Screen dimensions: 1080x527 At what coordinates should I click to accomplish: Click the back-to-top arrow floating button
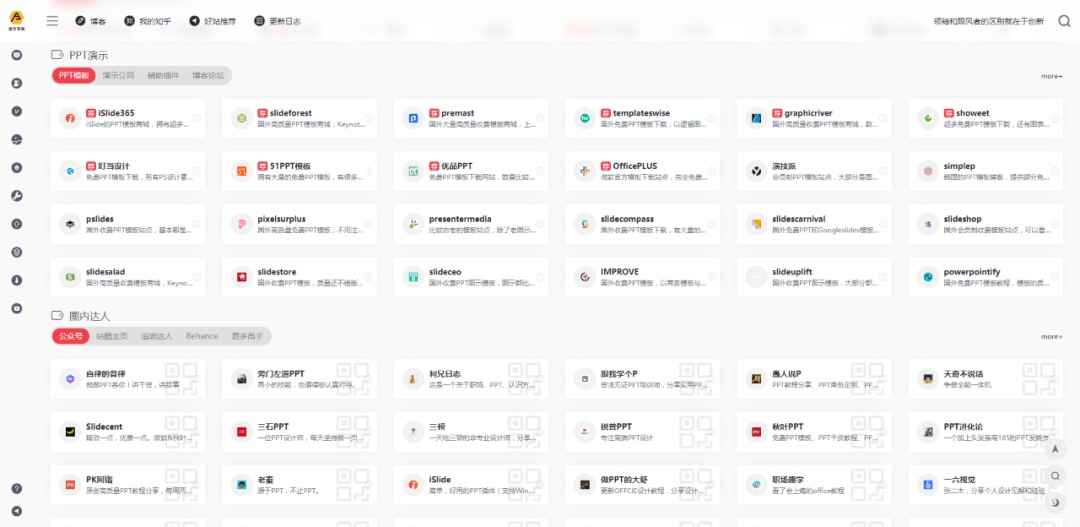point(1055,449)
